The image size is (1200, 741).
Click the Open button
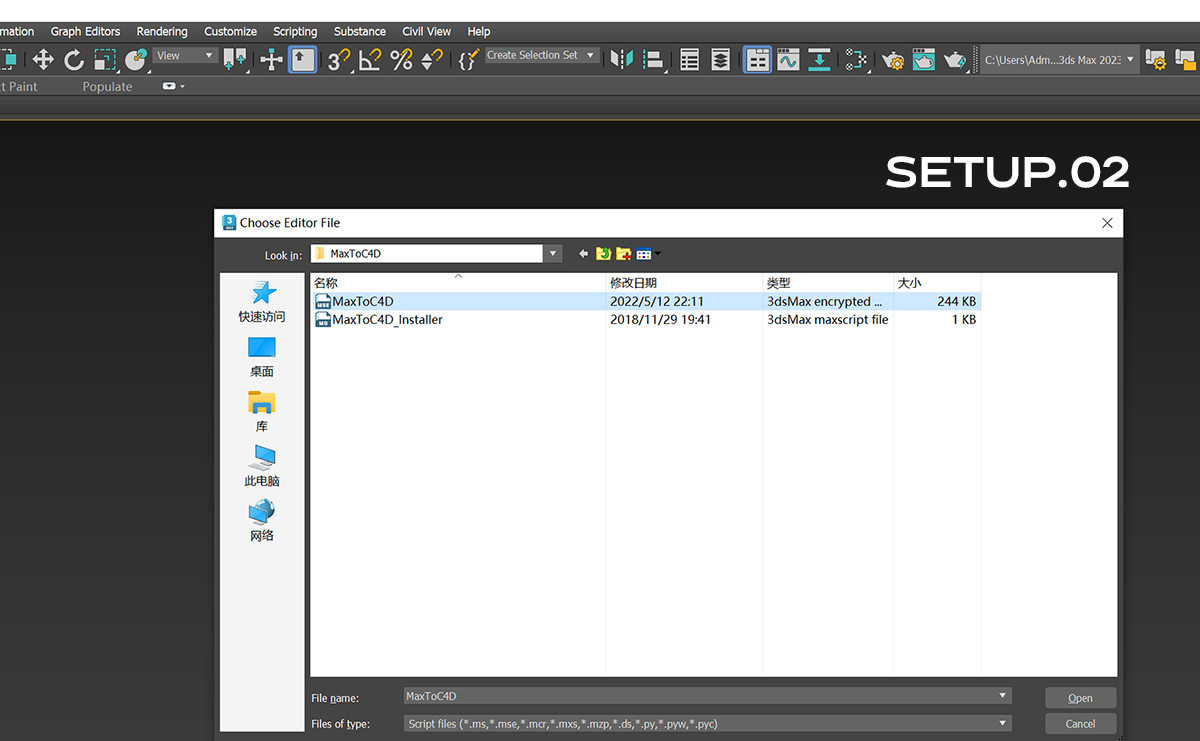pos(1080,698)
